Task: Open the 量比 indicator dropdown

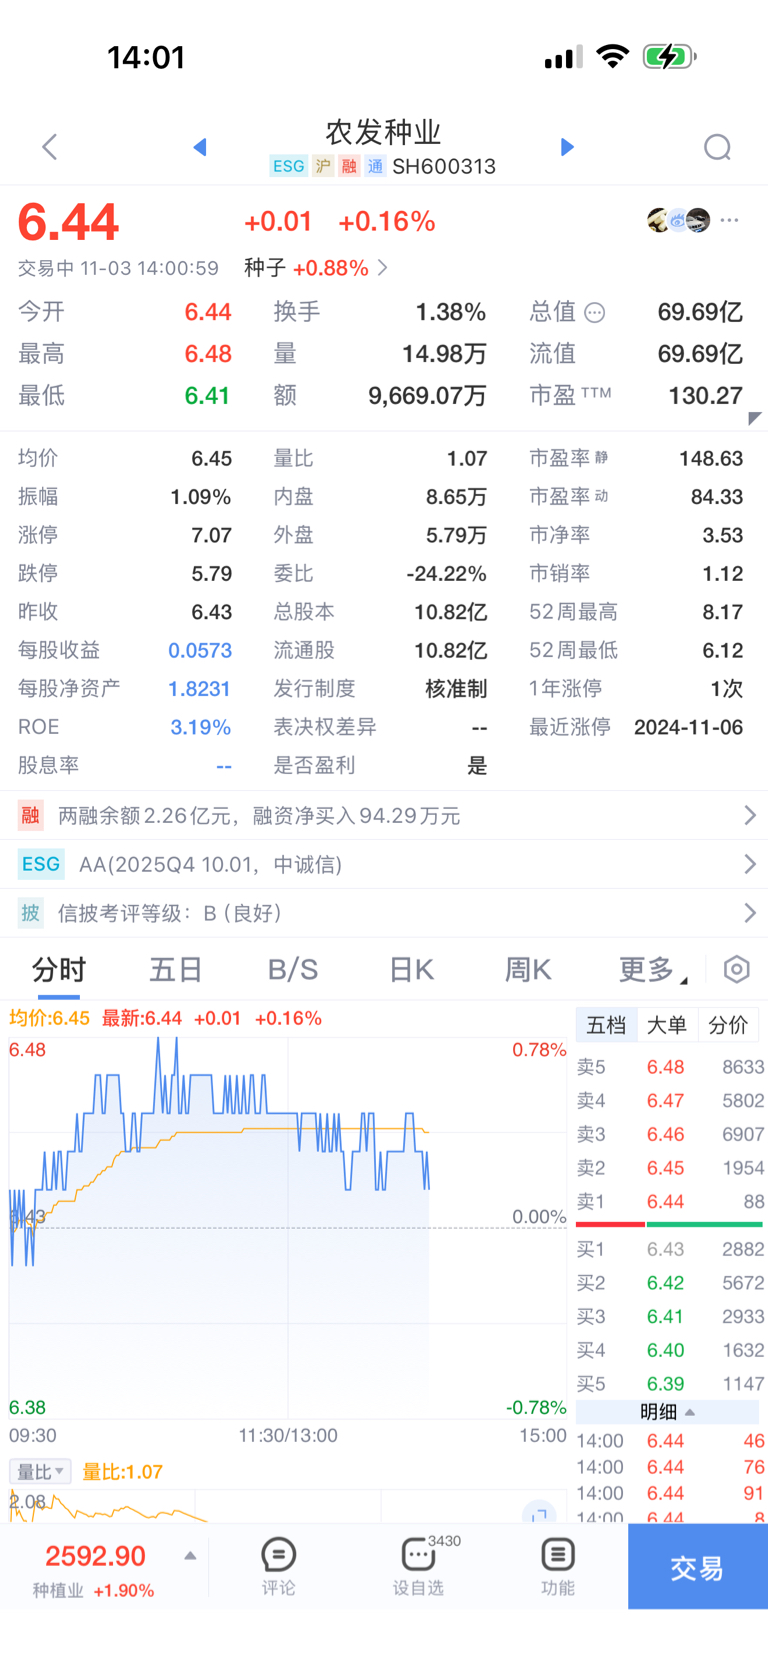Action: (40, 1472)
